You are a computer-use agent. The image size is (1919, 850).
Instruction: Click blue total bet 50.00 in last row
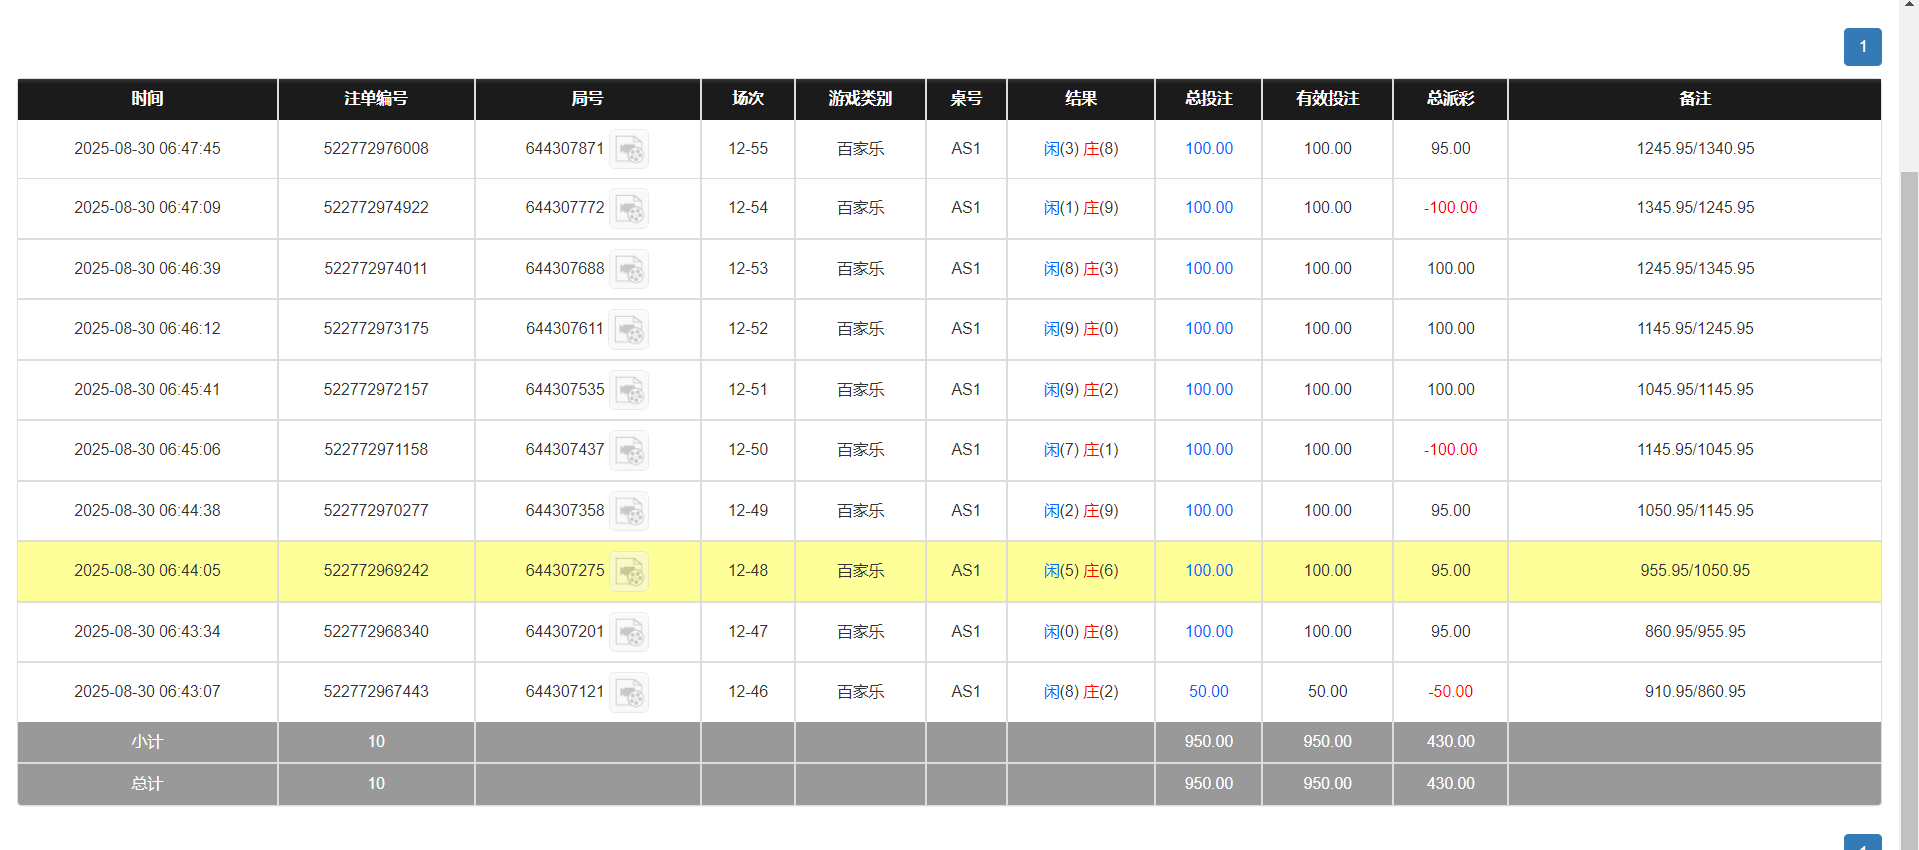point(1208,692)
